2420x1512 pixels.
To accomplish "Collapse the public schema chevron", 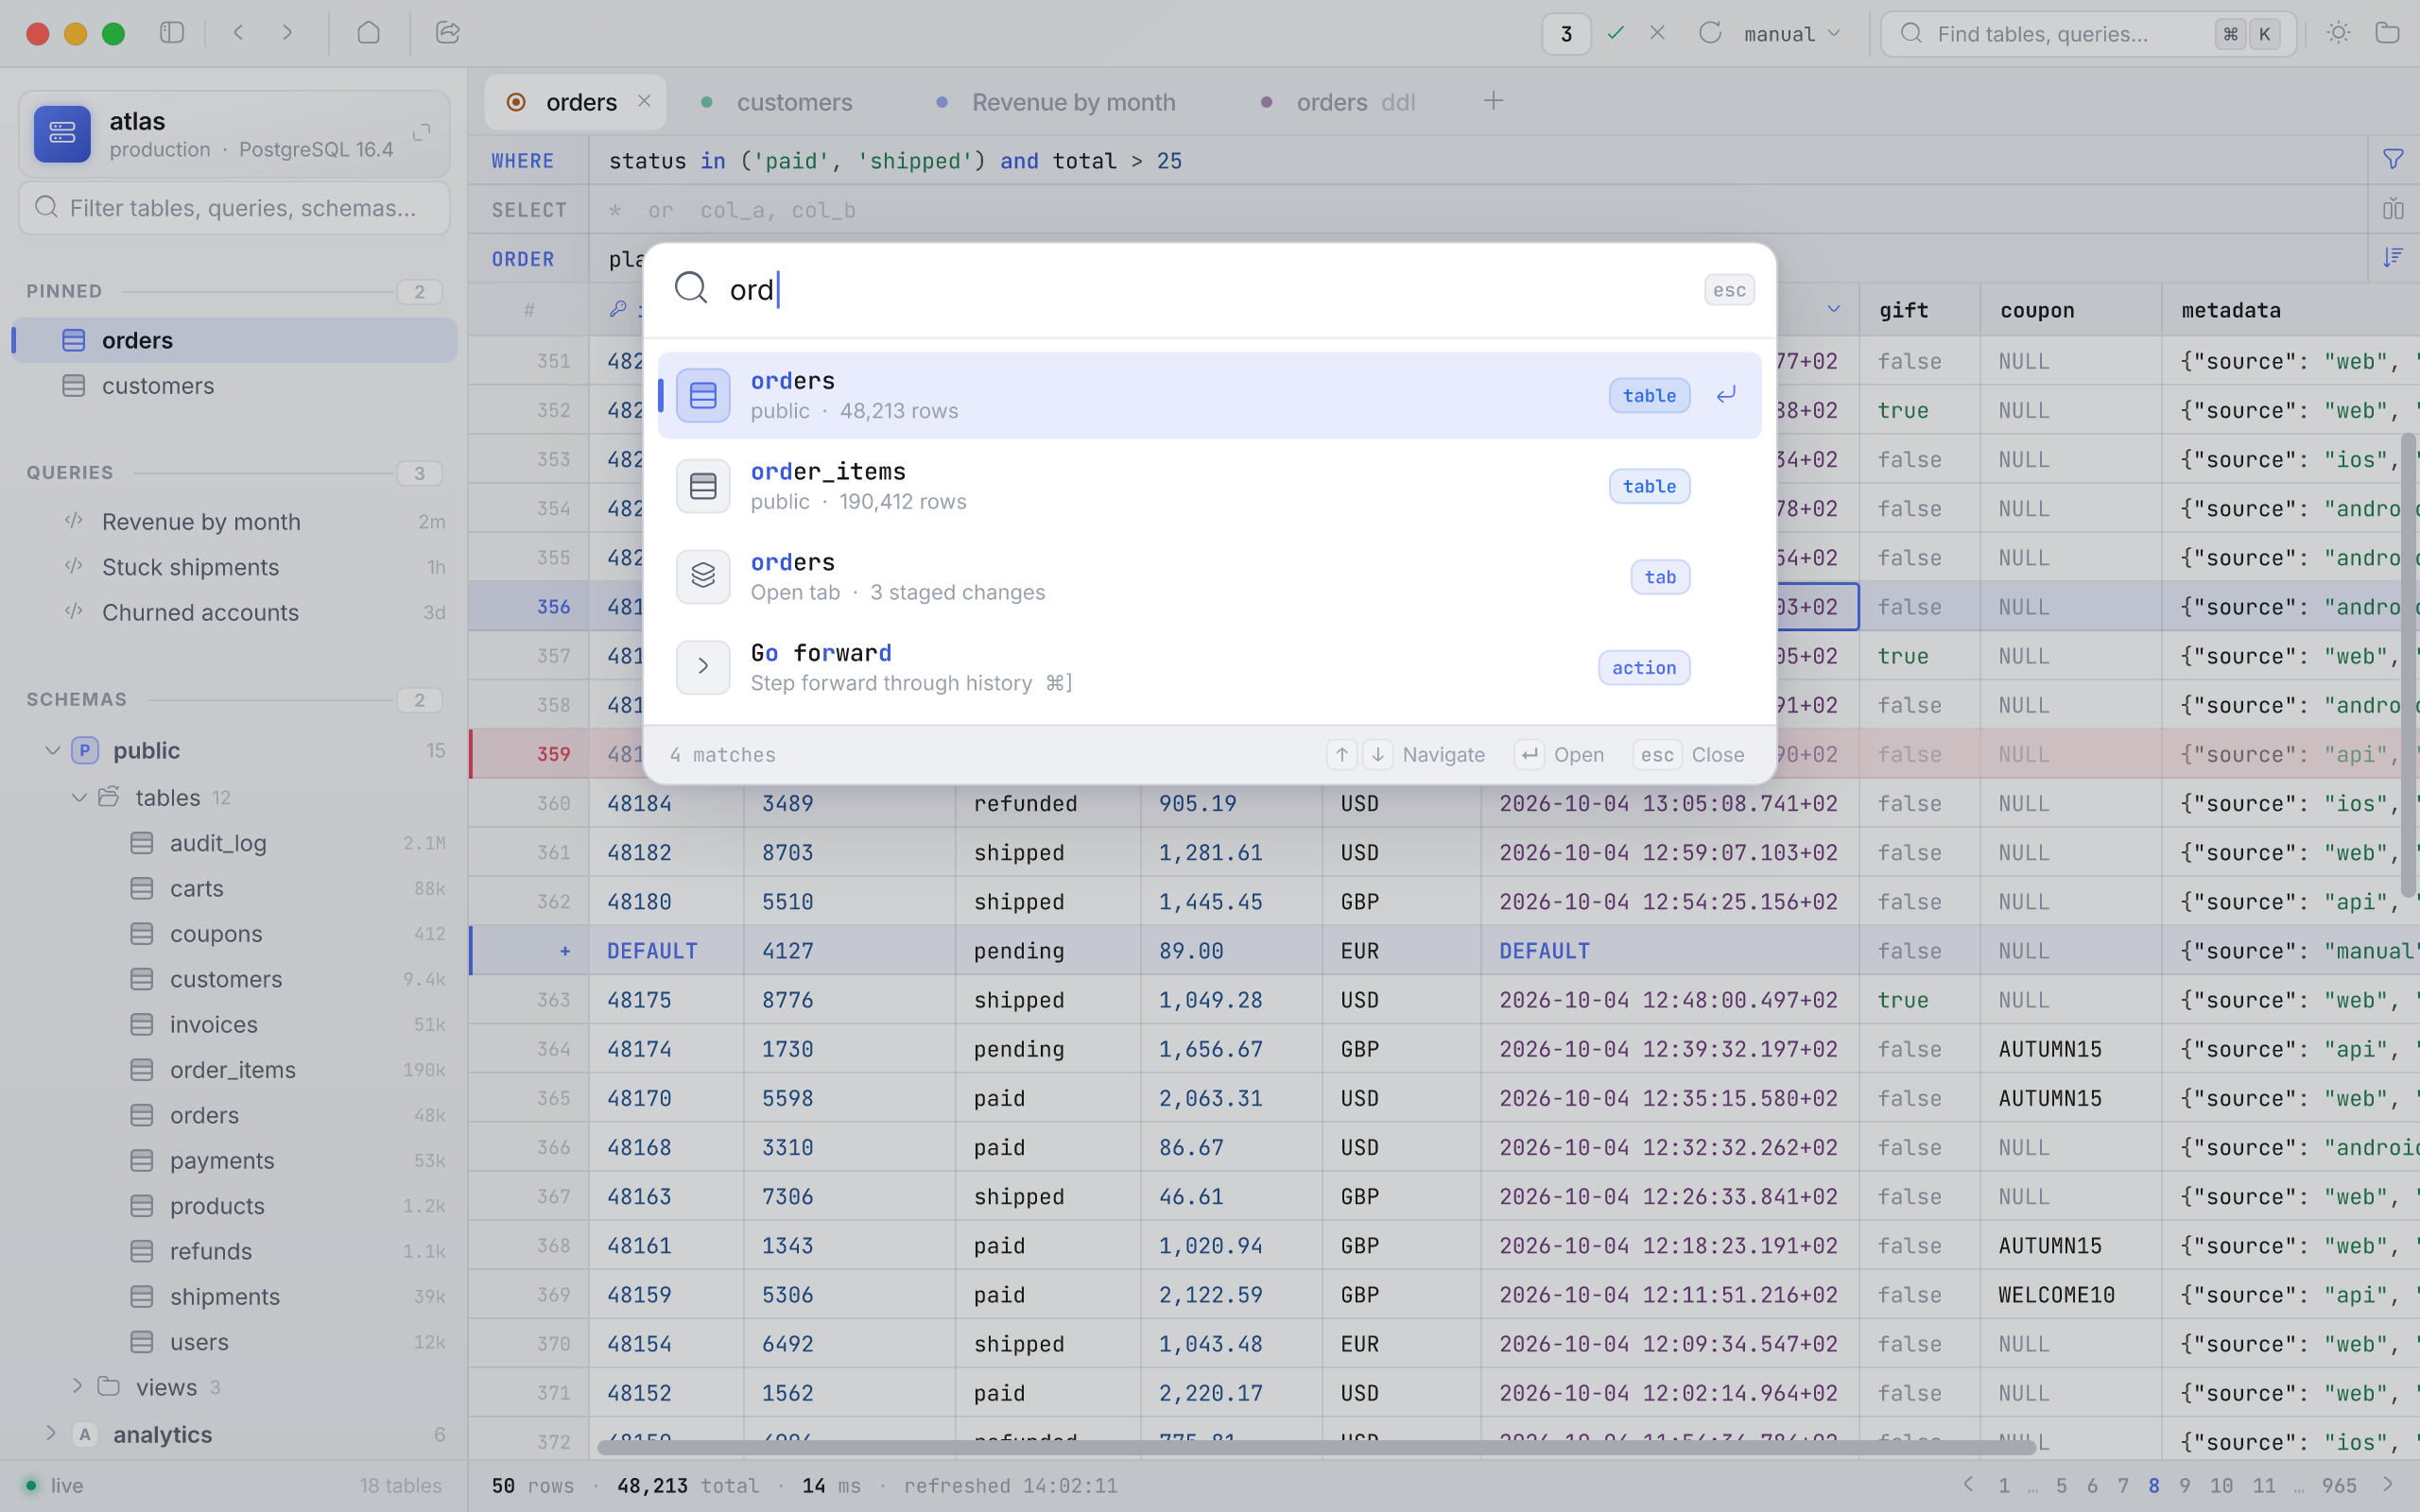I will click(52, 750).
